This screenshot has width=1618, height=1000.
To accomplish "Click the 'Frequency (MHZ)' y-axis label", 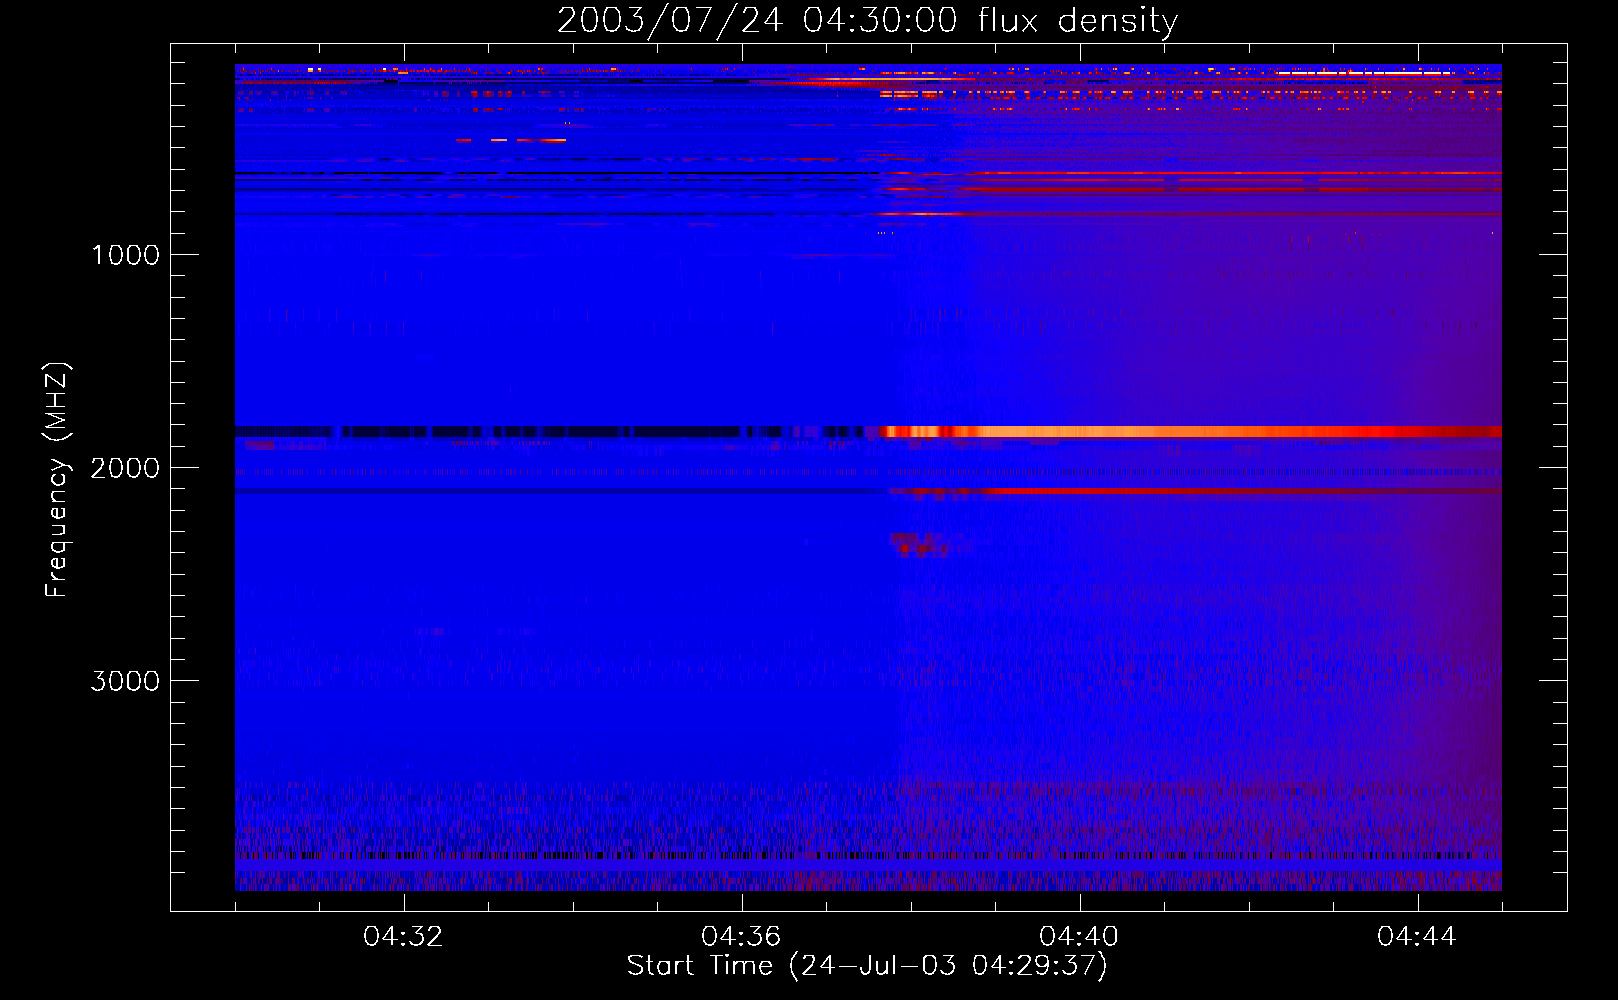I will pyautogui.click(x=57, y=480).
